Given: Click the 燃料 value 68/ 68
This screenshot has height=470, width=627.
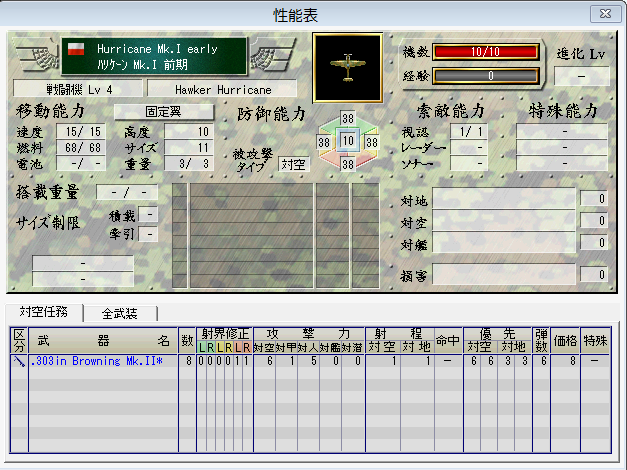Looking at the screenshot, I should 81,147.
